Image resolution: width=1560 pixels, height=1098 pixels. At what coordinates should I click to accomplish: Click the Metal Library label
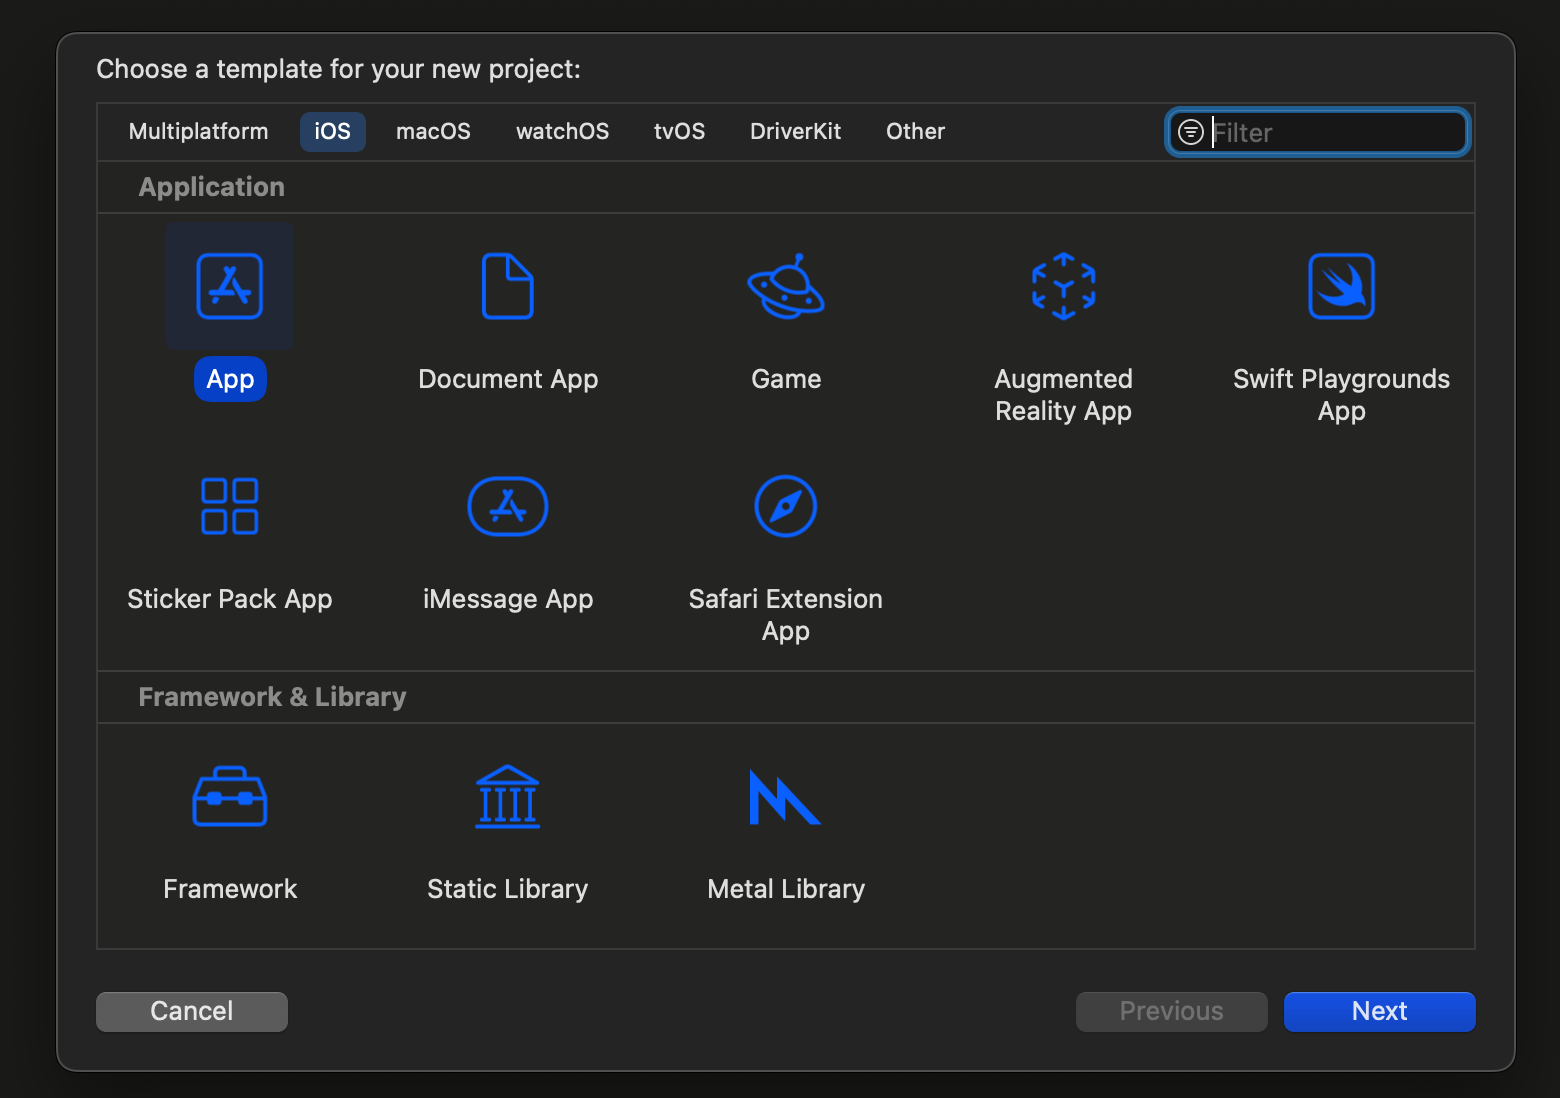click(x=786, y=889)
